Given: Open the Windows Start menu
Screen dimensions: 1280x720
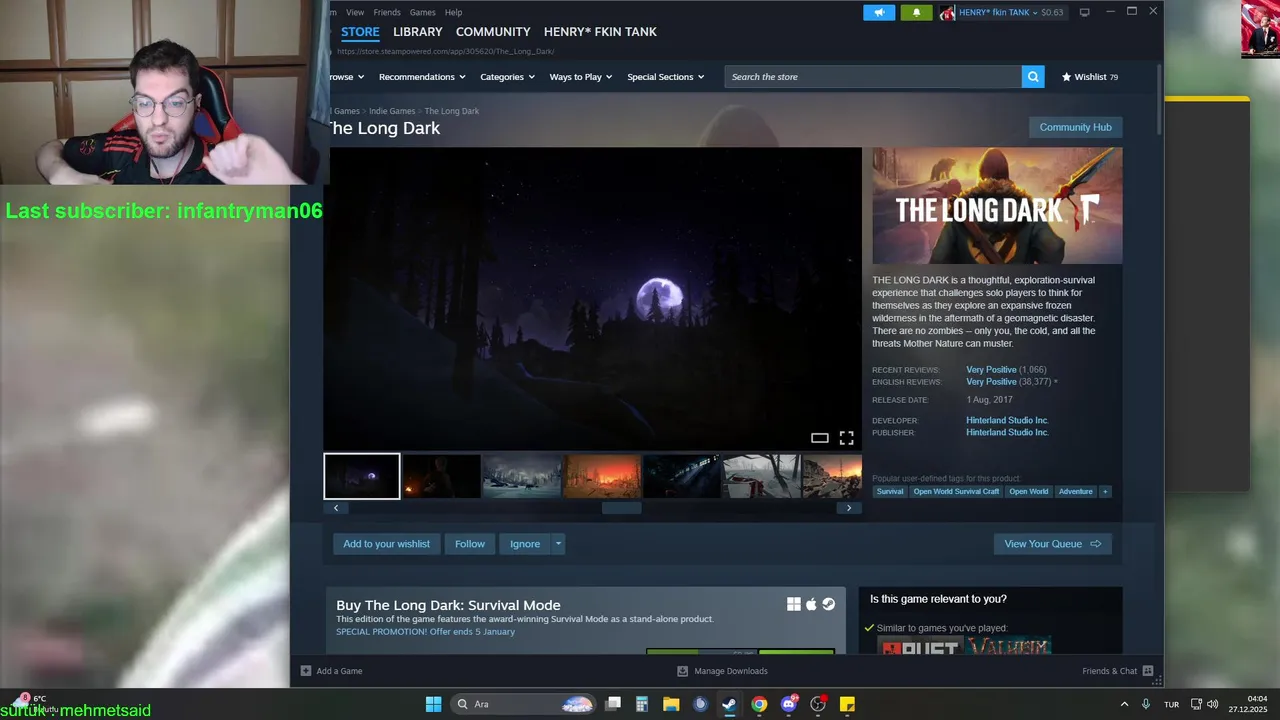Looking at the screenshot, I should point(433,704).
